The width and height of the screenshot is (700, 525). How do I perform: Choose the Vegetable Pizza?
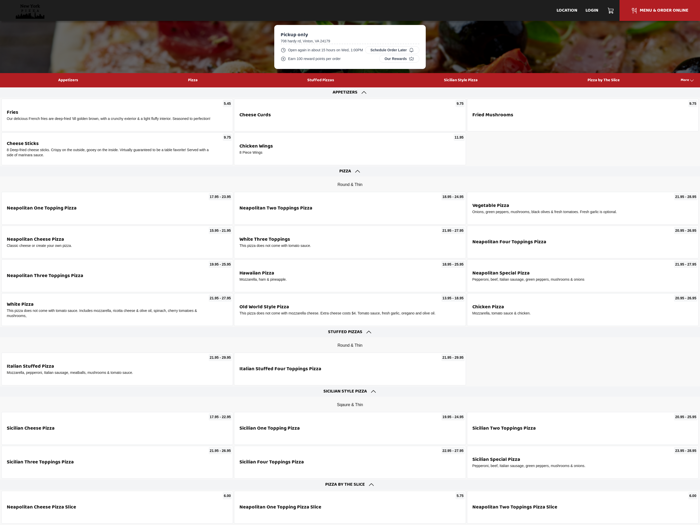(x=583, y=208)
